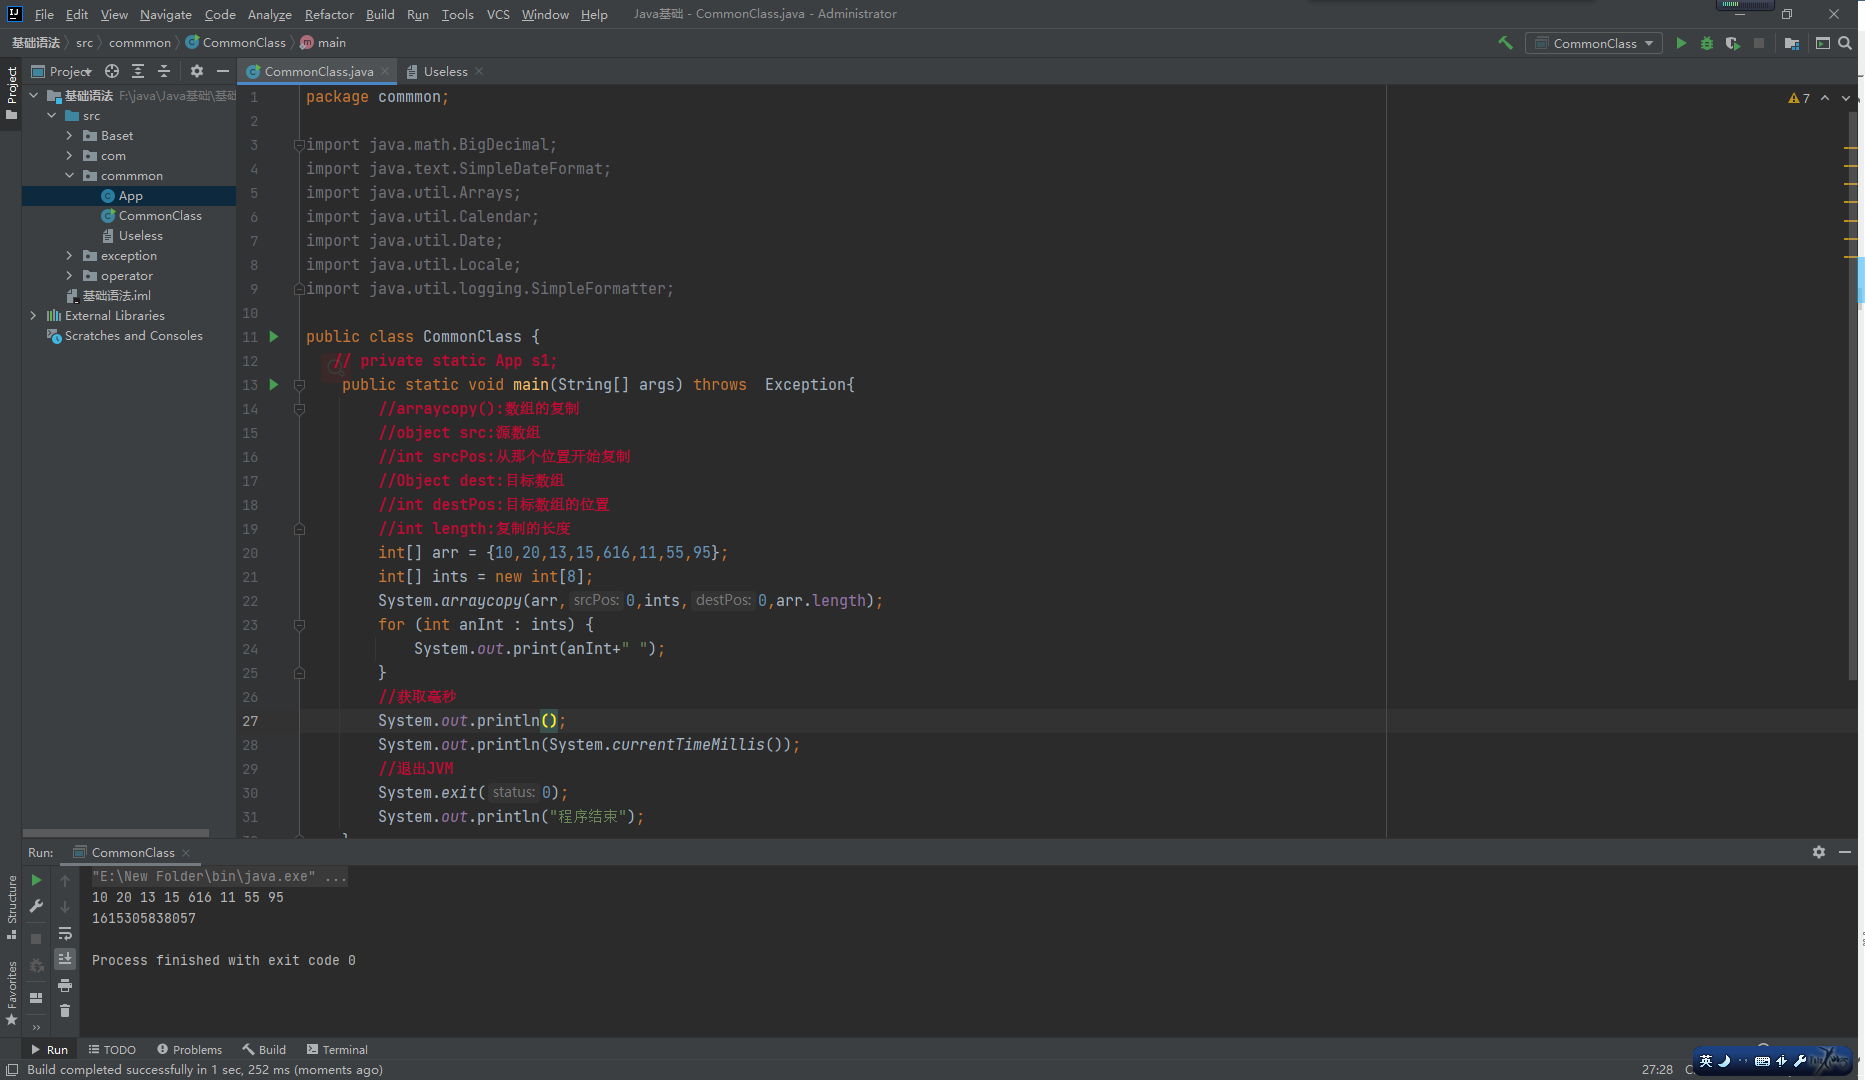Jump to next highlighted problem arrow

(1846, 98)
